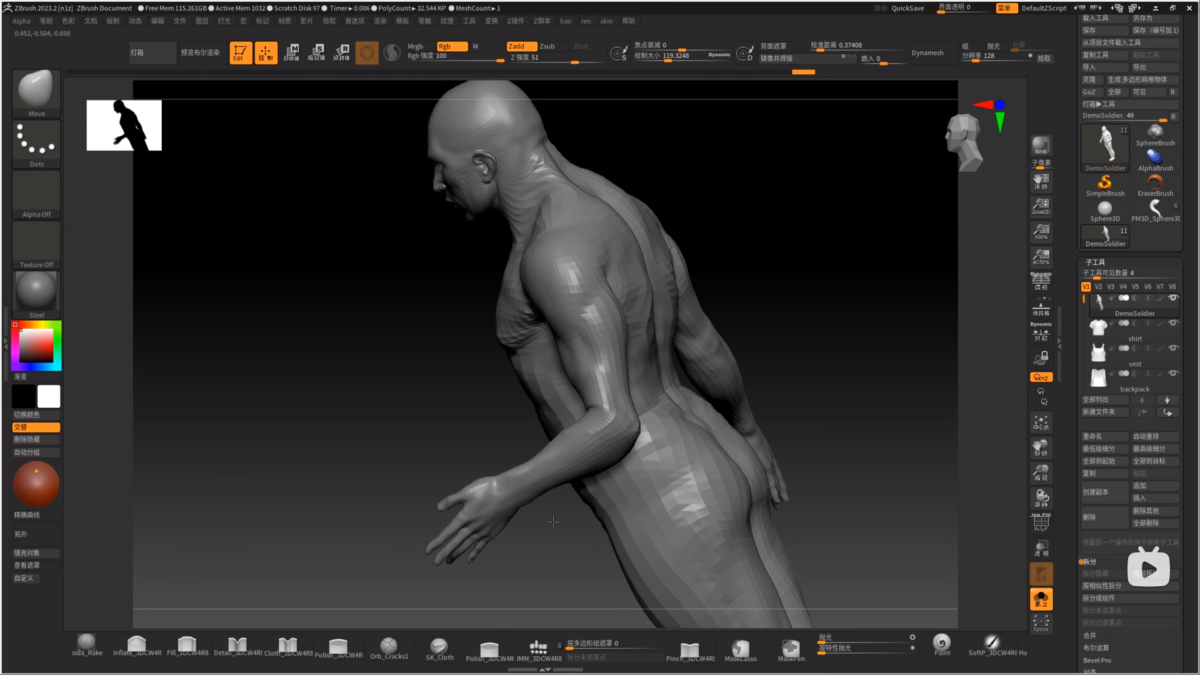Switch to subtool visibility set V2
Screen dimensions: 1200x675
point(1098,287)
